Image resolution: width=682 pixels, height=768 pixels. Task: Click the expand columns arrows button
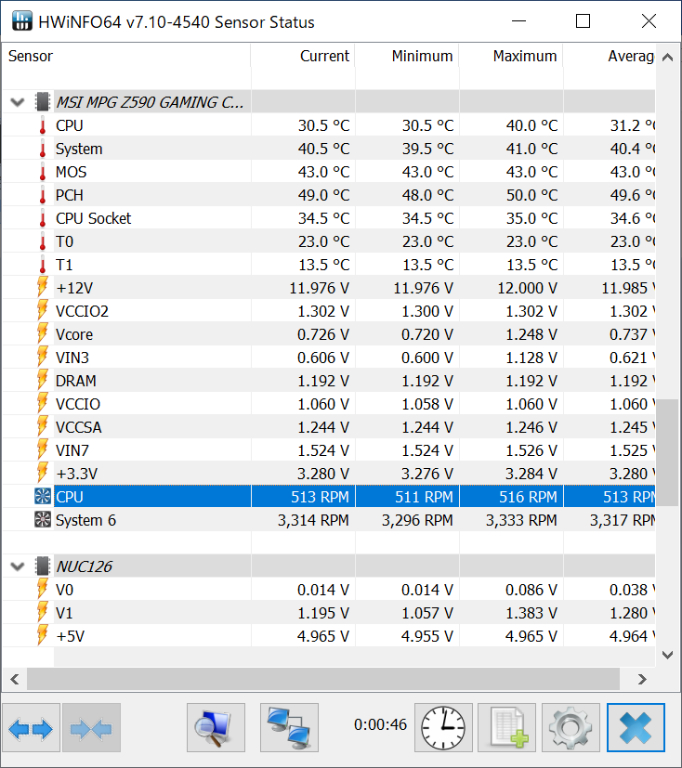31,728
